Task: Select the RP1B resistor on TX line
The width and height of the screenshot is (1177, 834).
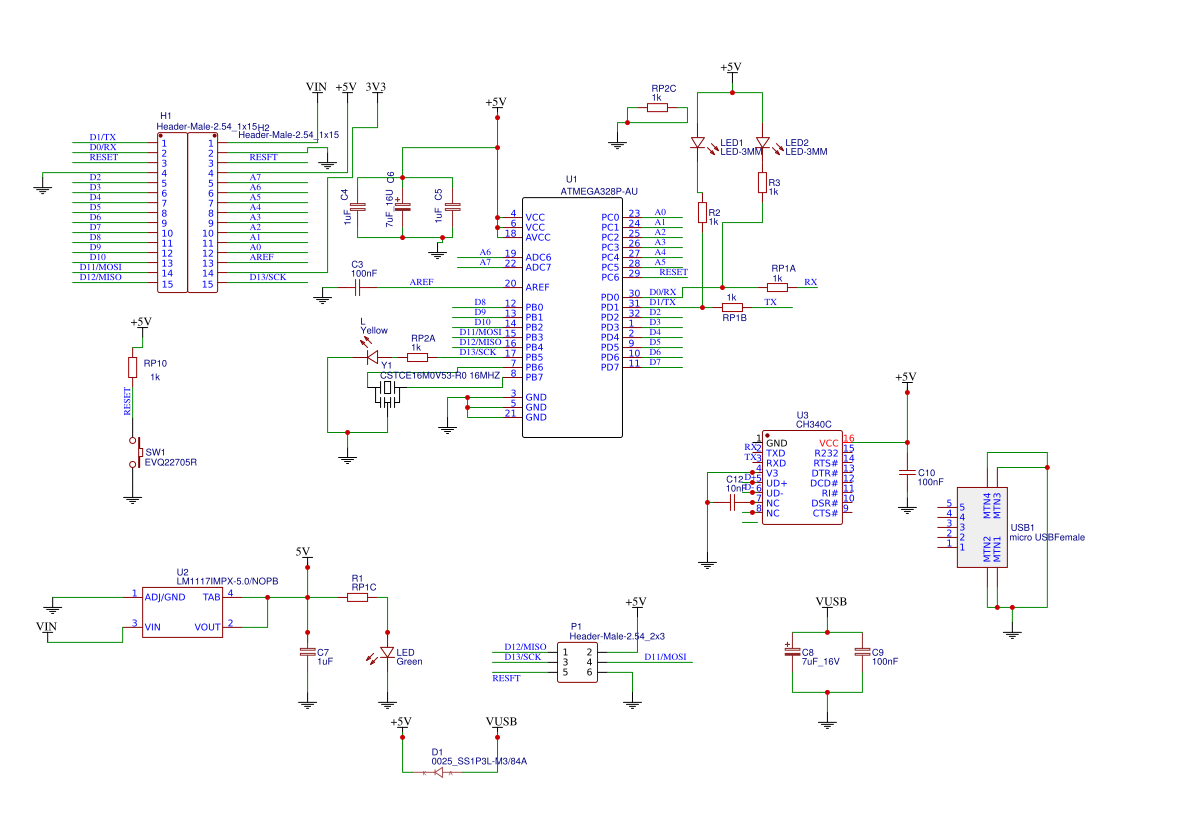Action: (733, 307)
